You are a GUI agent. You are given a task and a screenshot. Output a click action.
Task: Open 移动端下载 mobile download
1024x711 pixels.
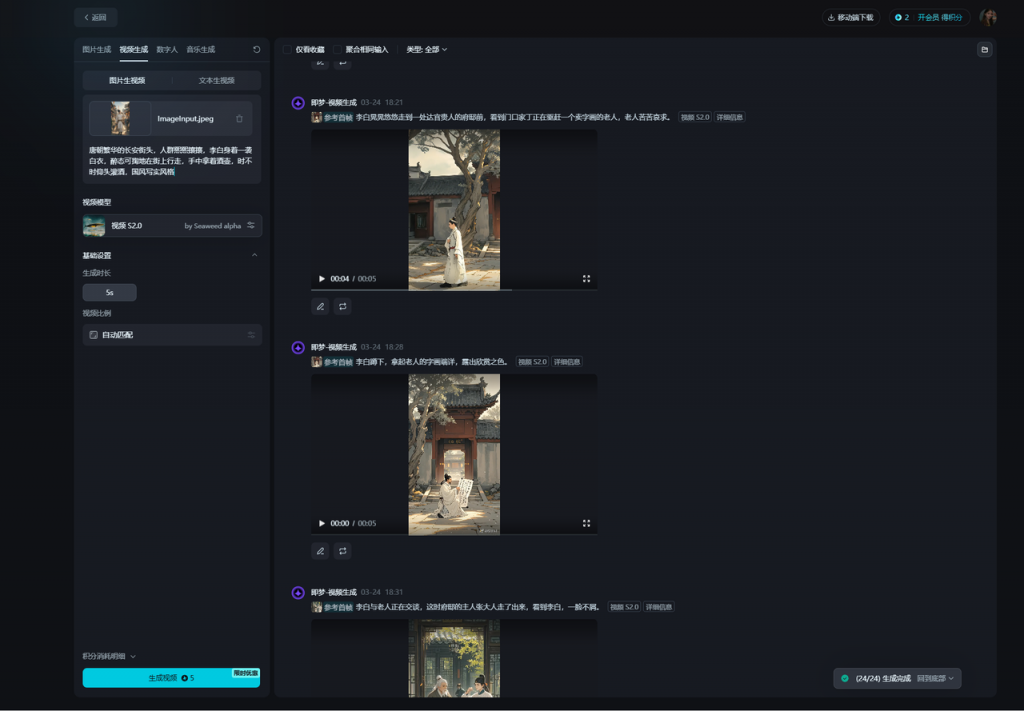[850, 18]
